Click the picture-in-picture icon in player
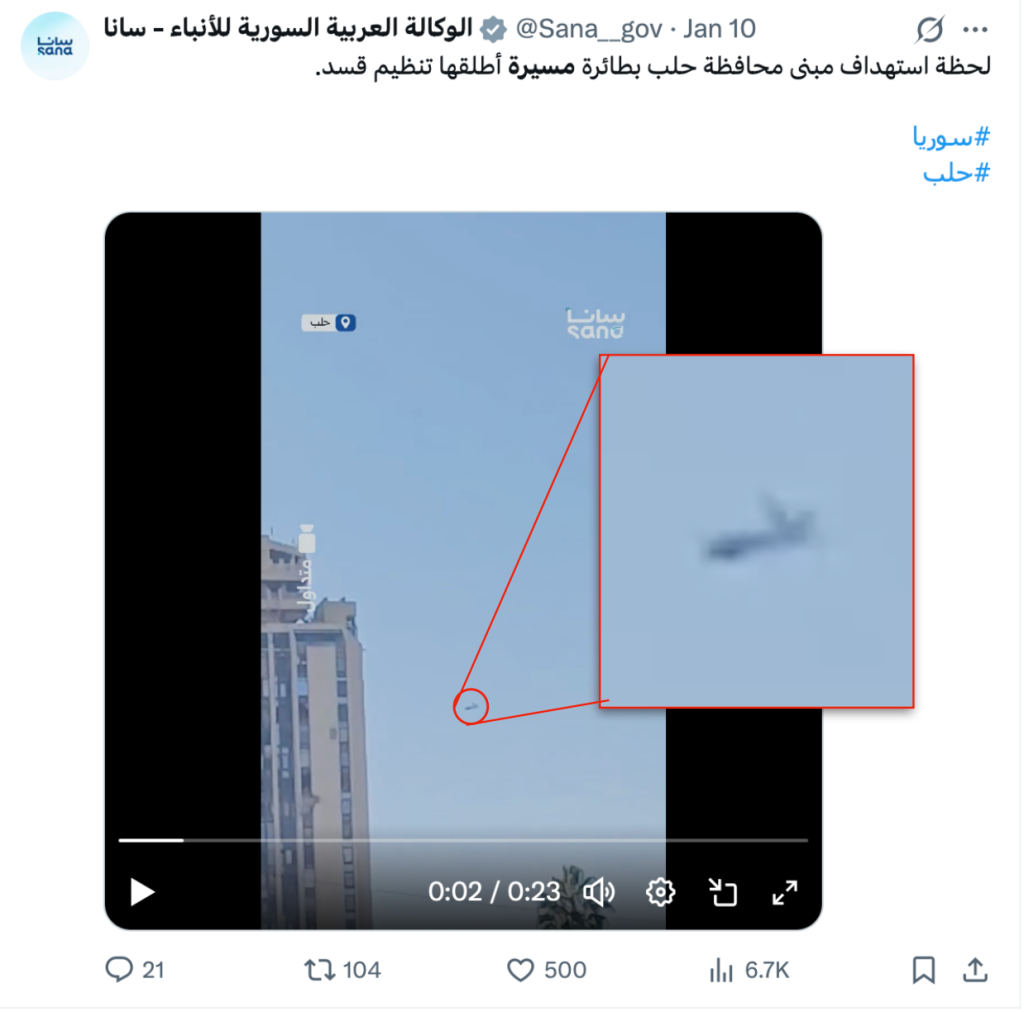Screen dimensions: 1024x1012 (724, 893)
